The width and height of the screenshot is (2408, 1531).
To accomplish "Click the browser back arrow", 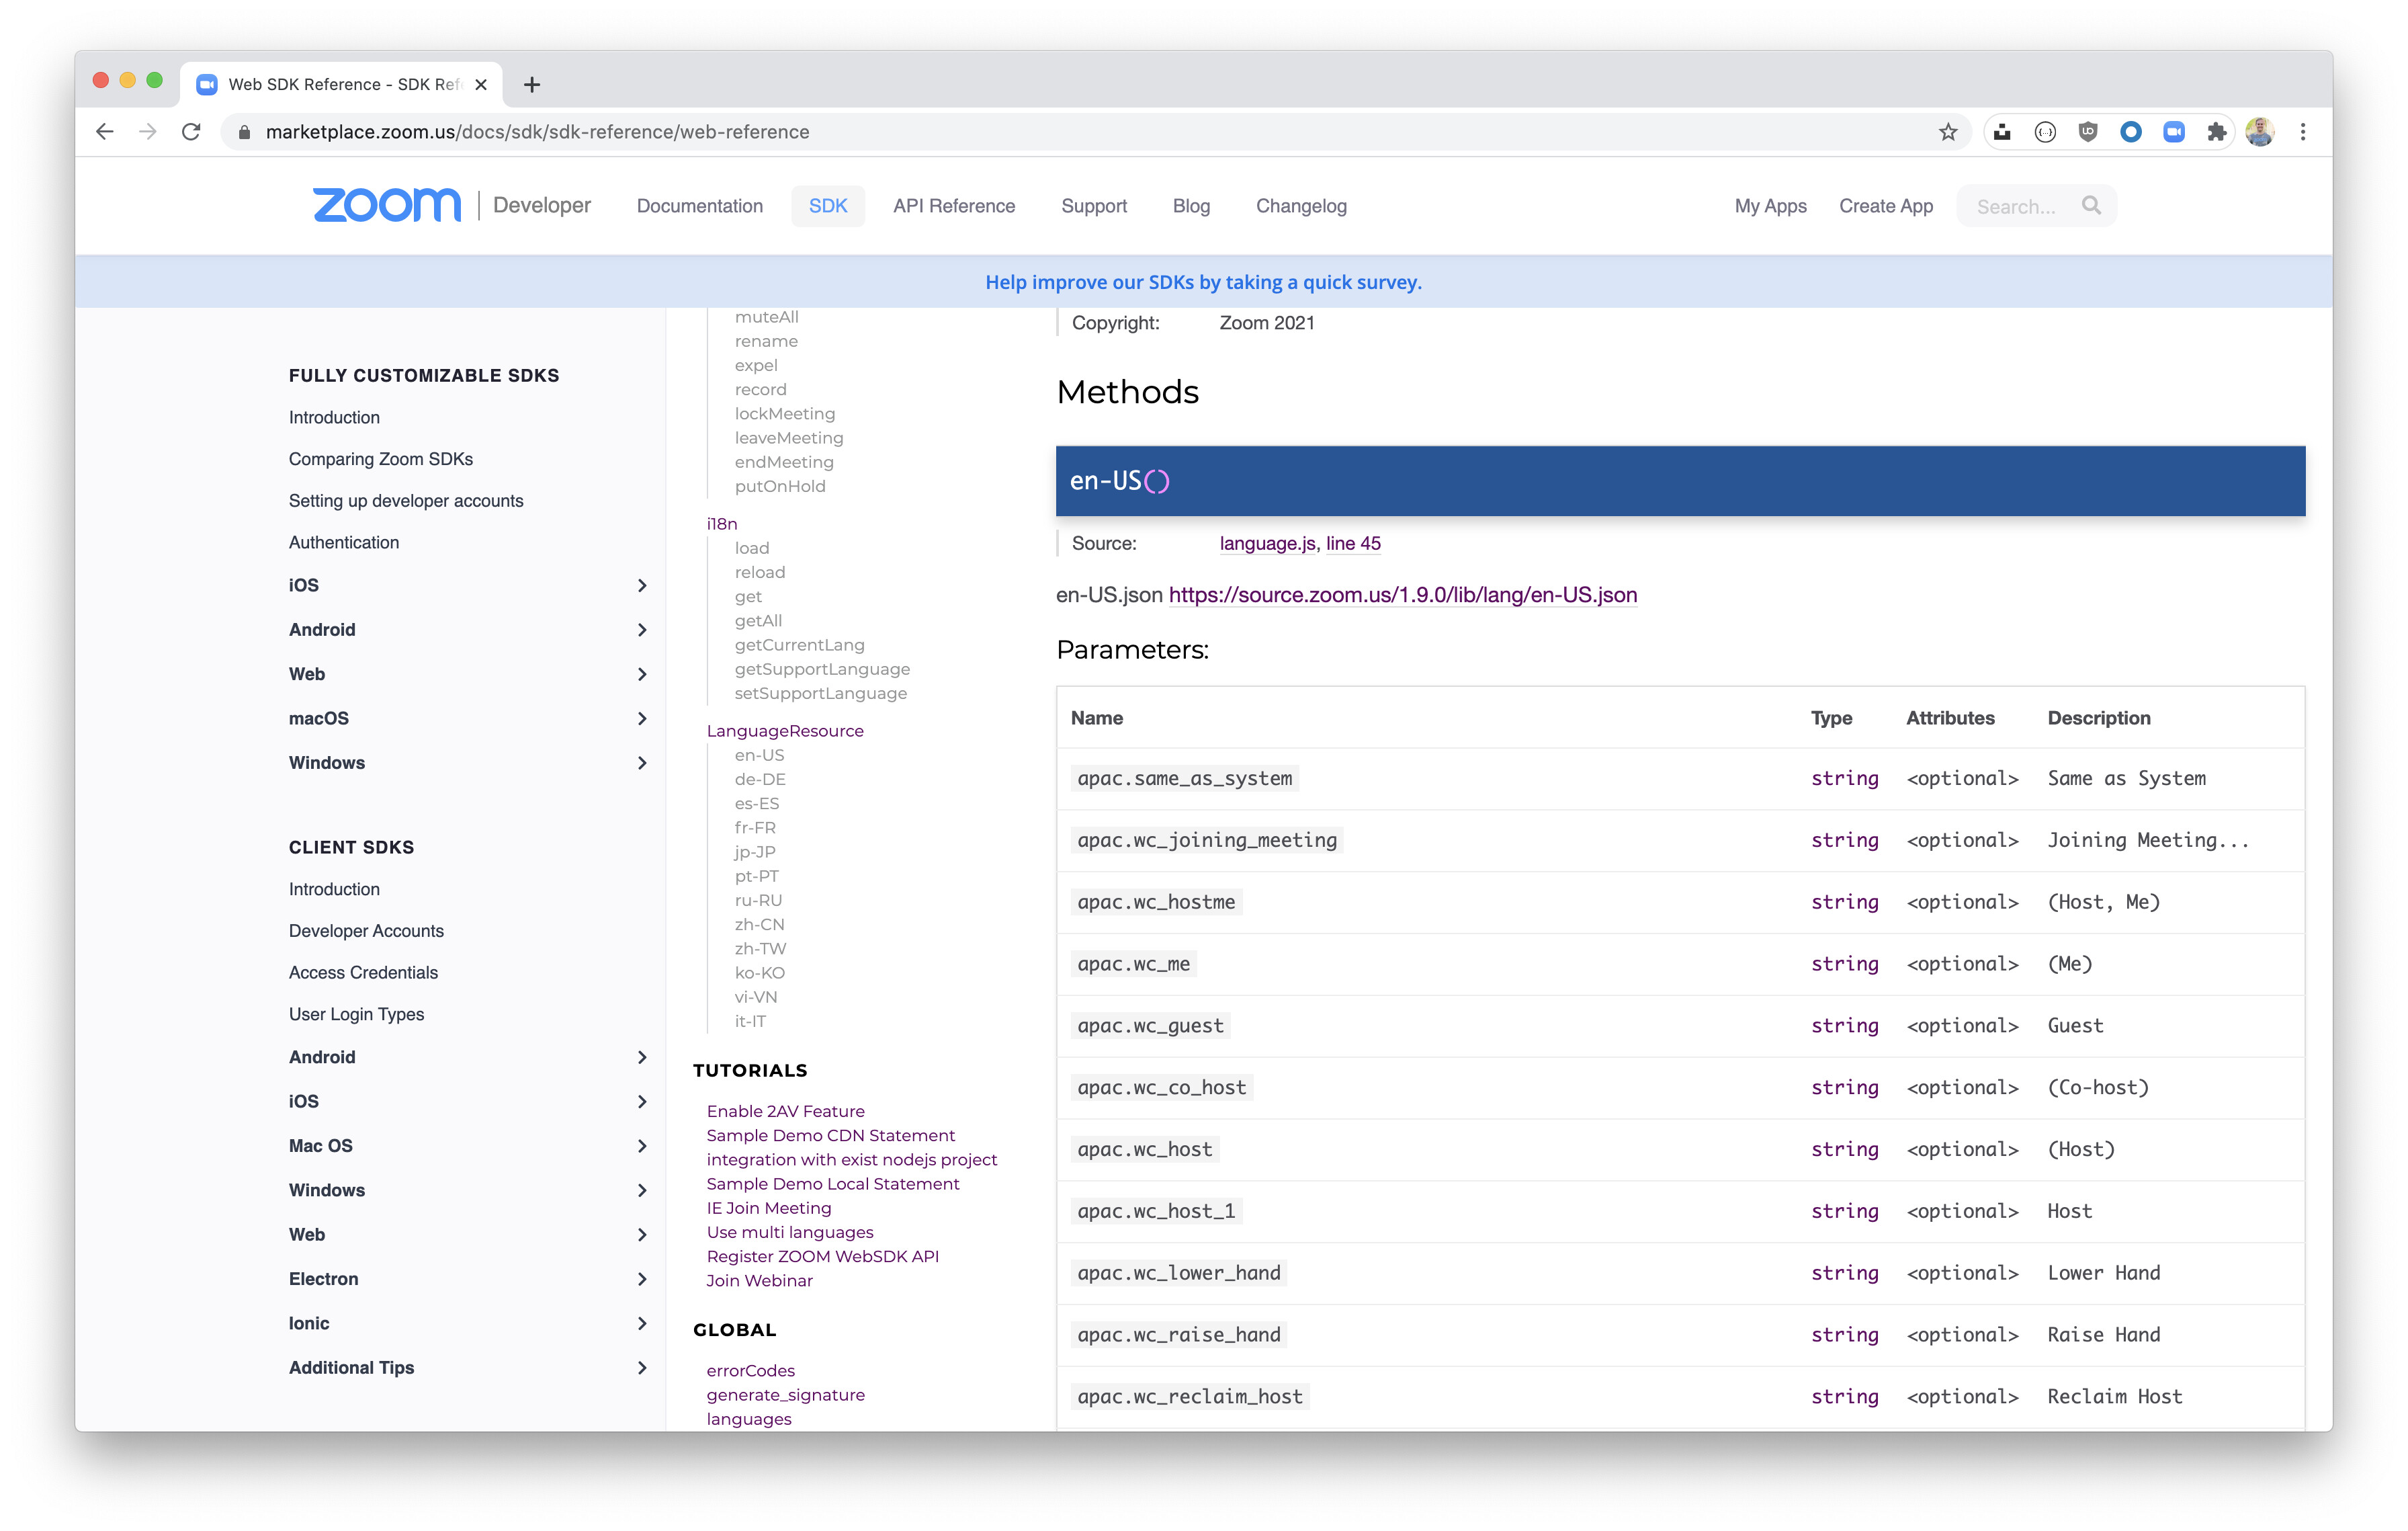I will click(x=104, y=132).
